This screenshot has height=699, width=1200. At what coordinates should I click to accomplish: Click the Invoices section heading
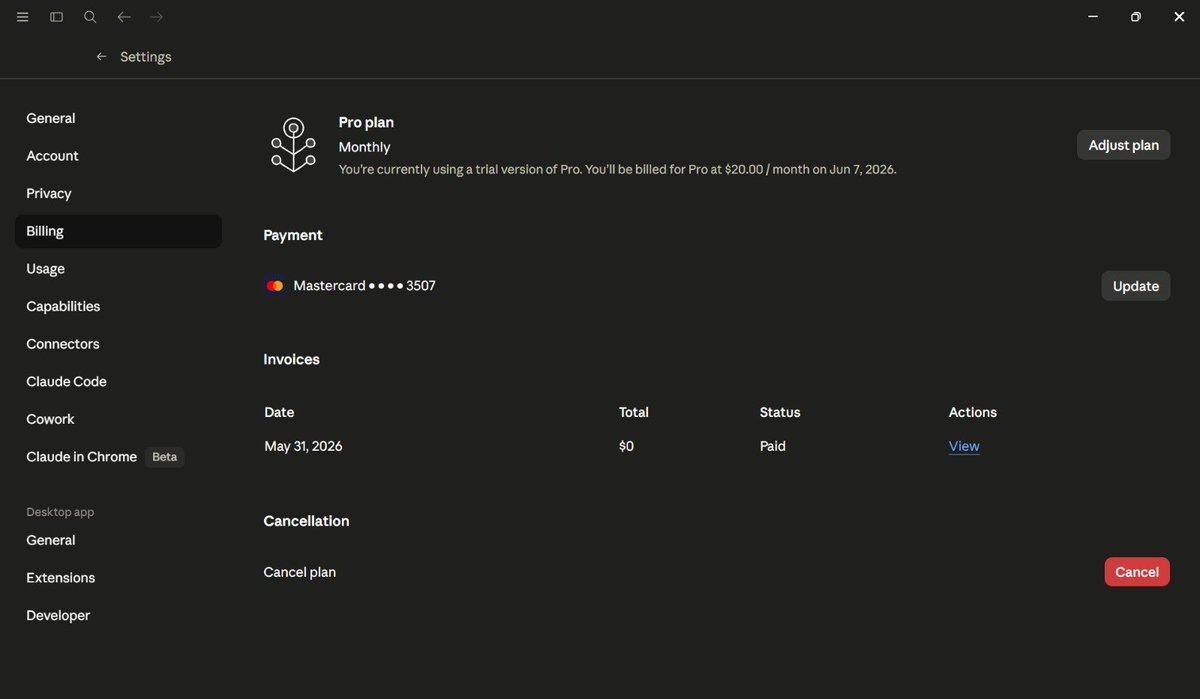pos(291,359)
